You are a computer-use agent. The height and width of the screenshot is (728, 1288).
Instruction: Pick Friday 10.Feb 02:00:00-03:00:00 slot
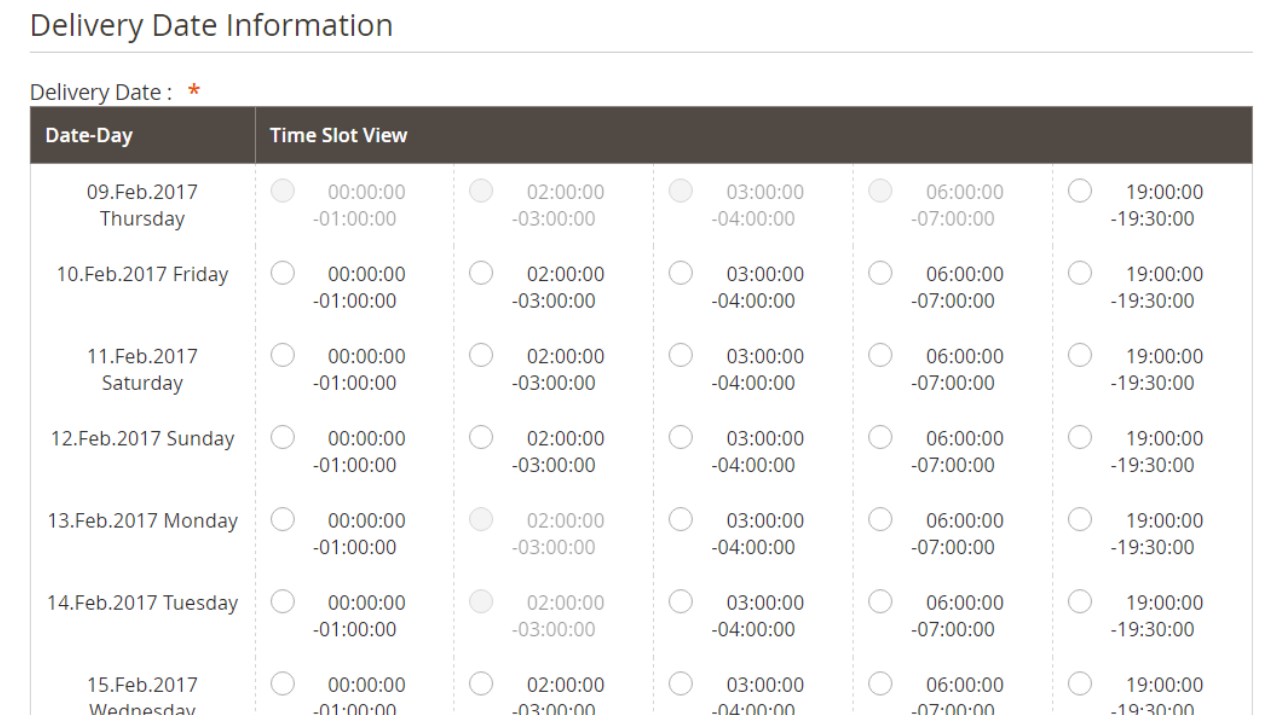[482, 273]
